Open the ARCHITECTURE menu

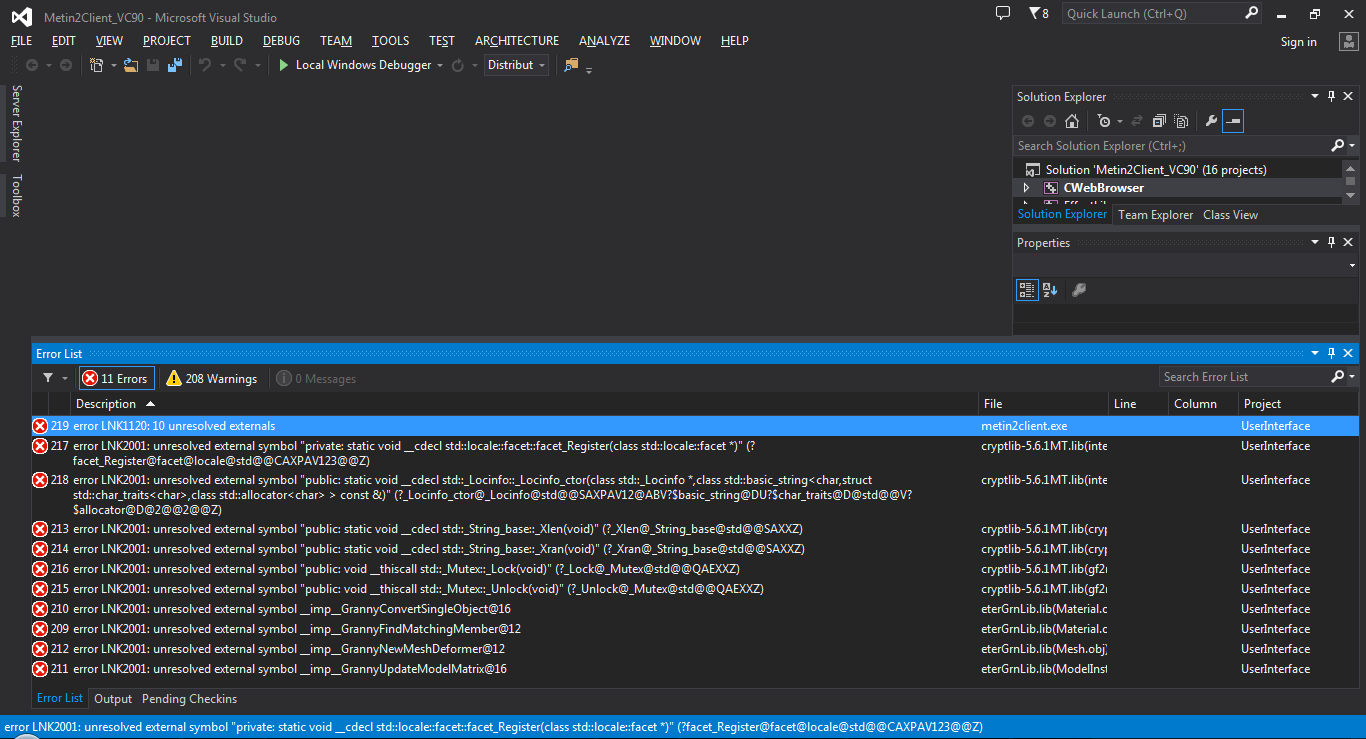coord(517,41)
